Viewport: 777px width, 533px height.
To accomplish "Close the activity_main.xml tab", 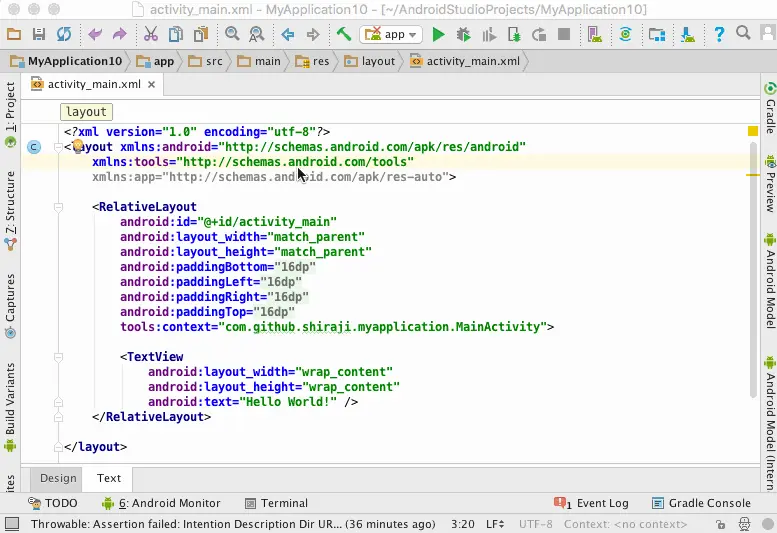I will [152, 85].
